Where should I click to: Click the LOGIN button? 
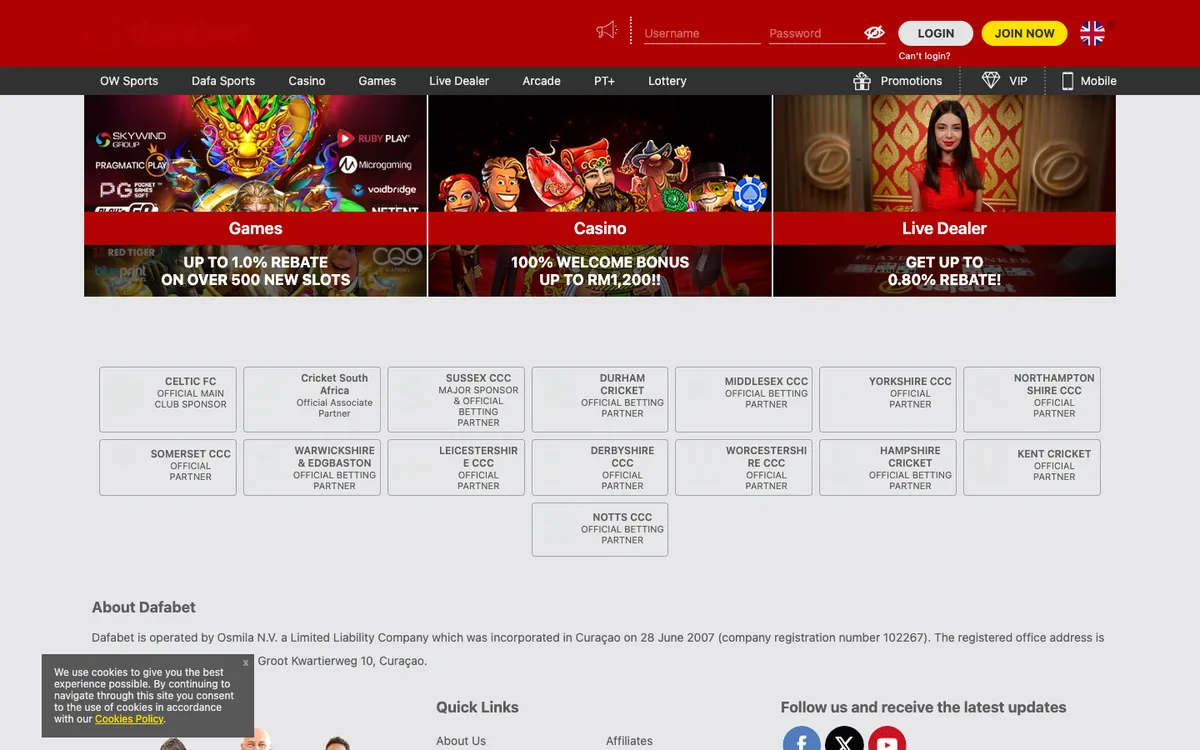point(935,33)
